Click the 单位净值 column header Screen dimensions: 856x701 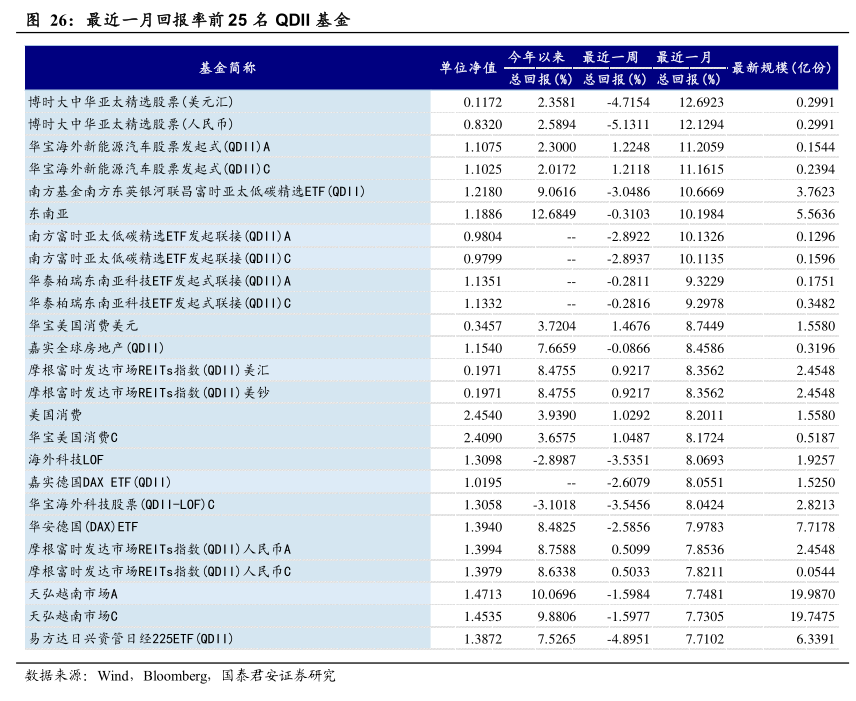click(x=468, y=68)
